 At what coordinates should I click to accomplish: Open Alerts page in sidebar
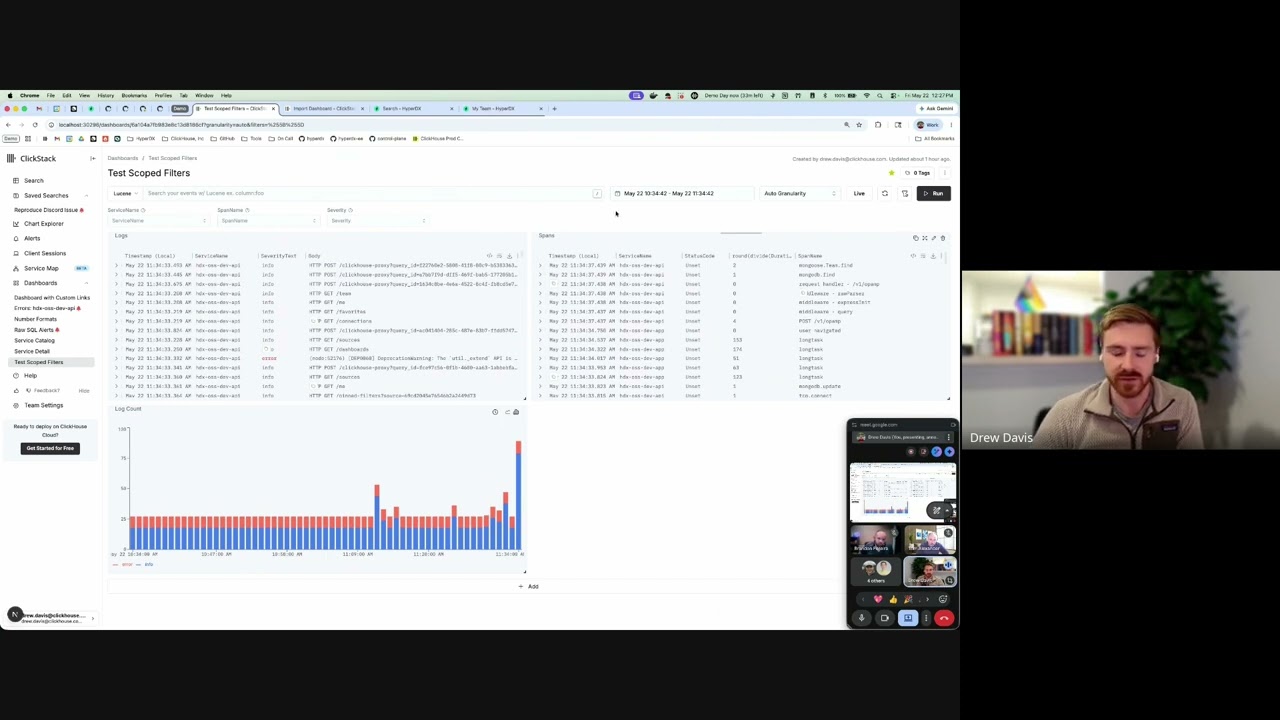pyautogui.click(x=32, y=238)
